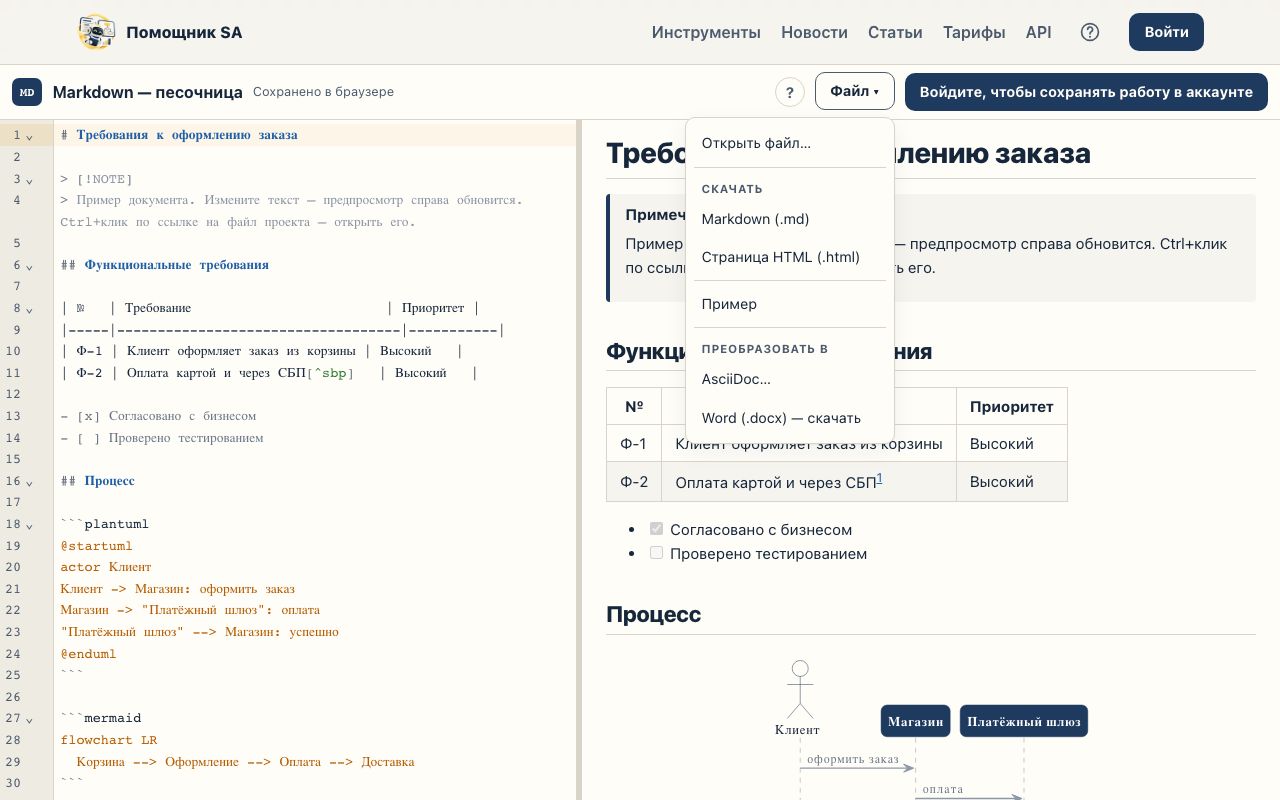
Task: Collapse the fold arrow on line 8
Action: click(x=29, y=309)
